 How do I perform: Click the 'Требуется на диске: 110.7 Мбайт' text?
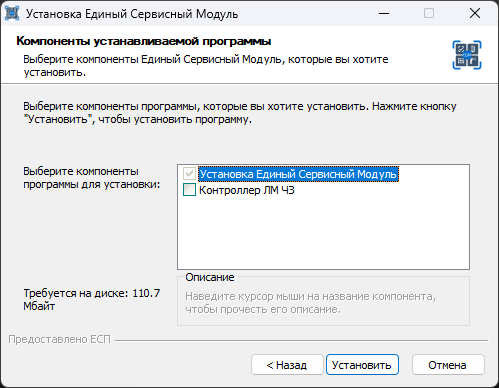point(92,299)
